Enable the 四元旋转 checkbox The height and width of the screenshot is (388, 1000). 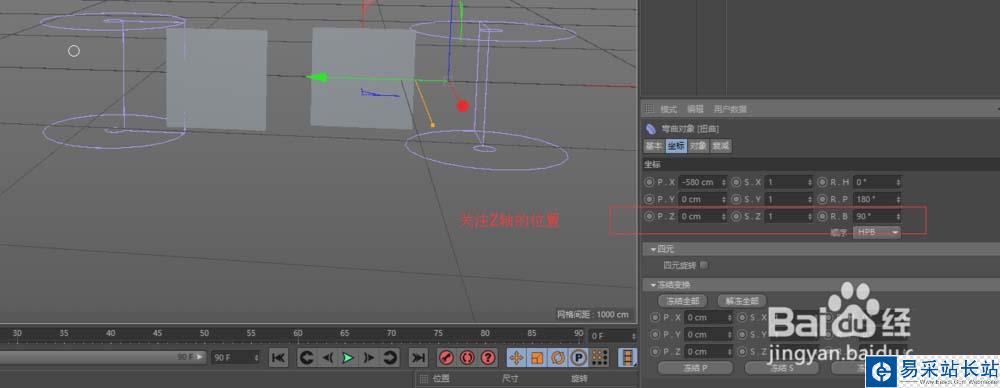[x=703, y=265]
